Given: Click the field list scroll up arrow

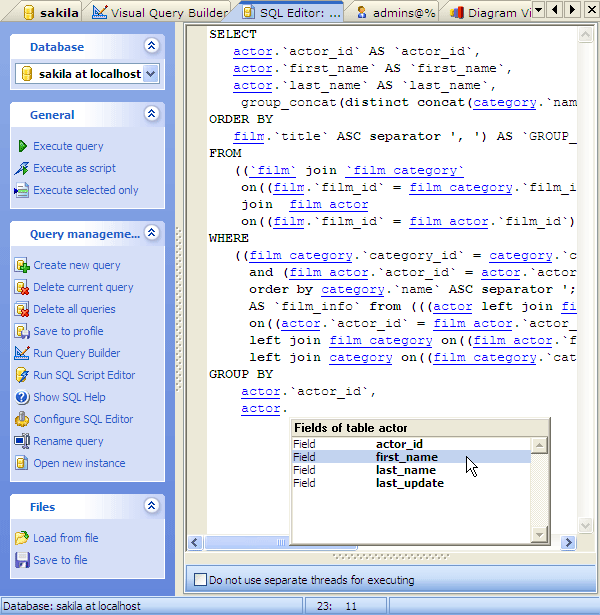Looking at the screenshot, I should [x=539, y=445].
